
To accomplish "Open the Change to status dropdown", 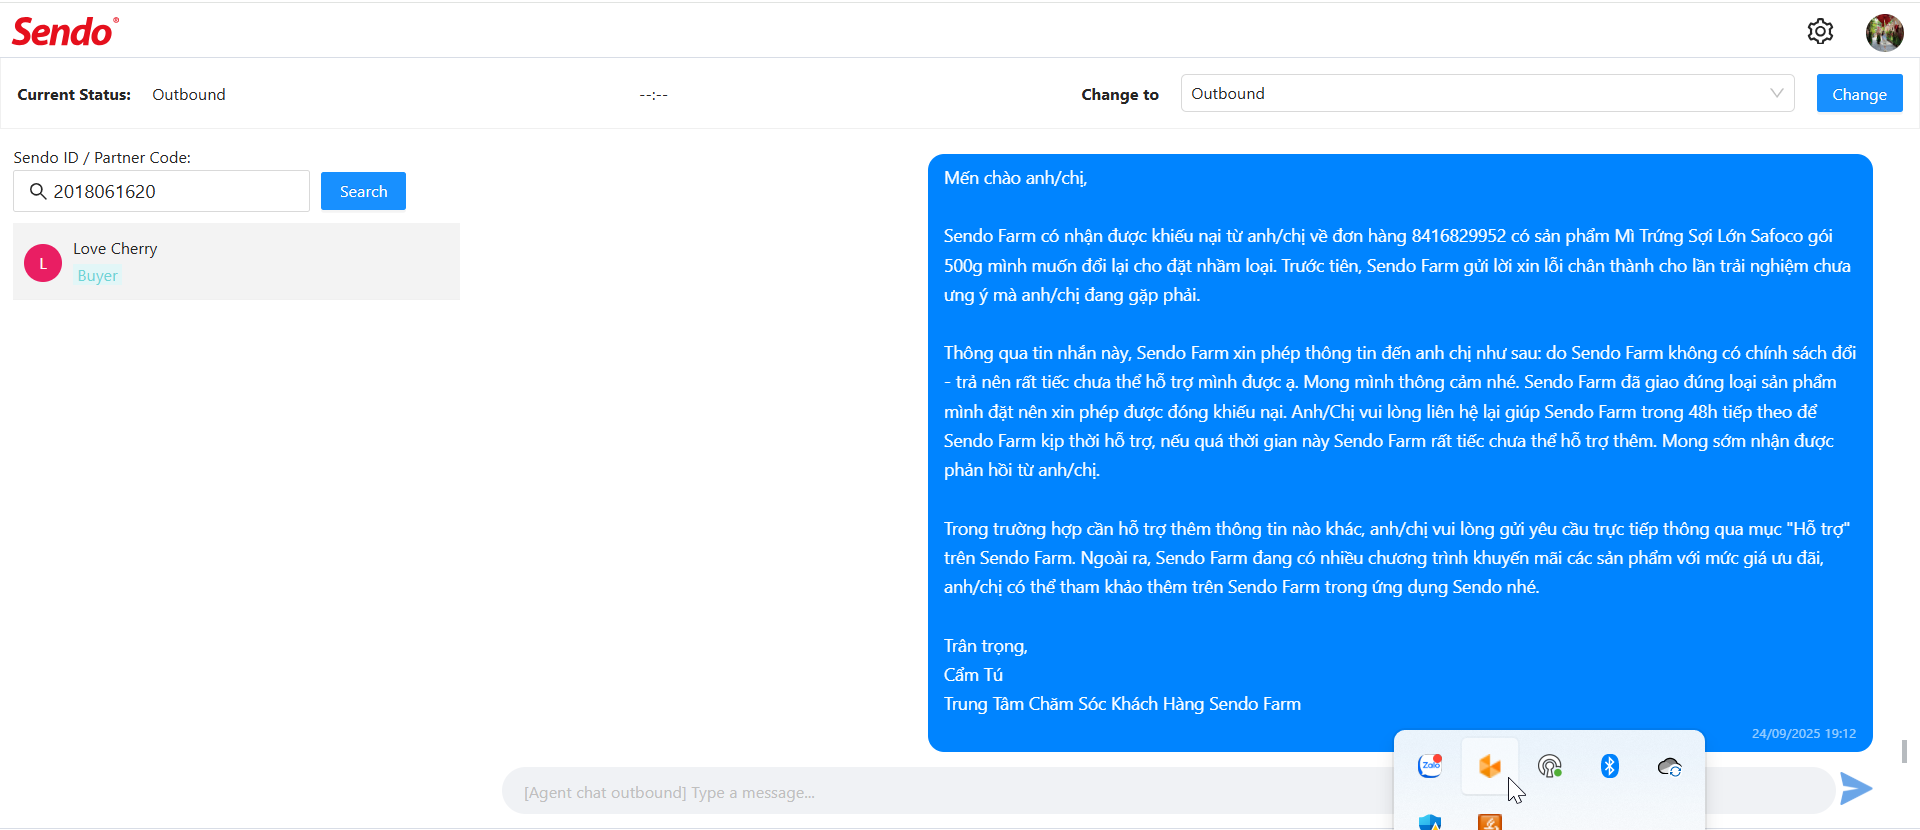I will [1487, 93].
